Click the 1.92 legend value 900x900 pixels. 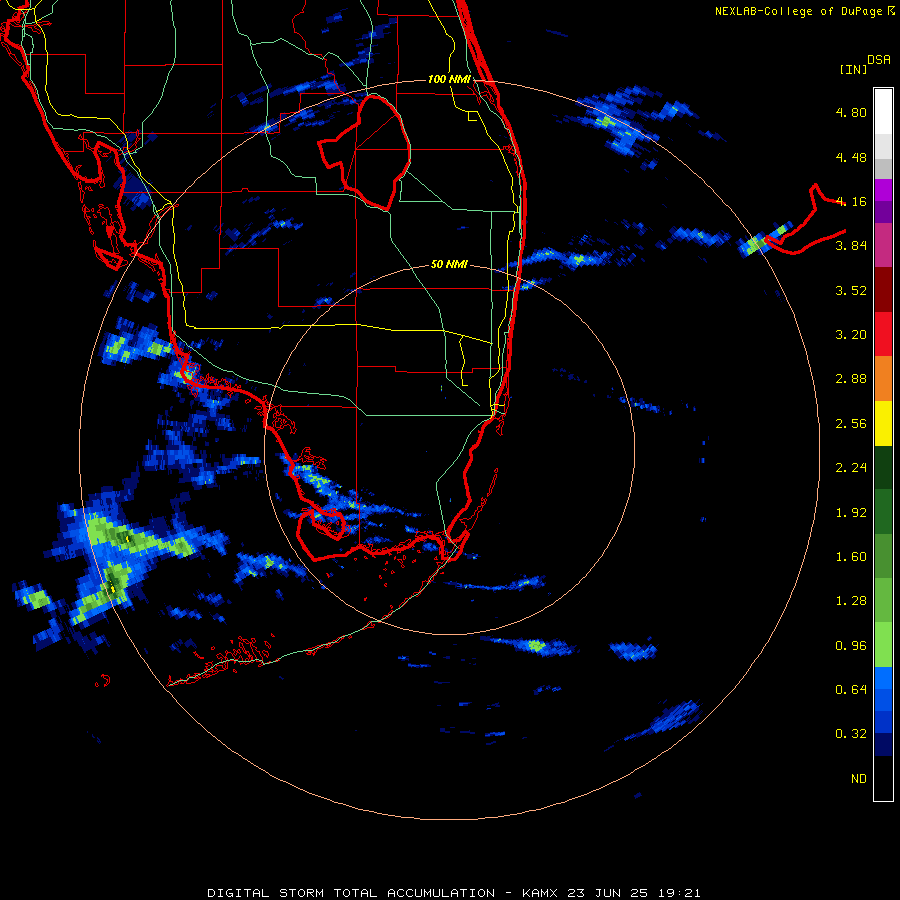851,513
